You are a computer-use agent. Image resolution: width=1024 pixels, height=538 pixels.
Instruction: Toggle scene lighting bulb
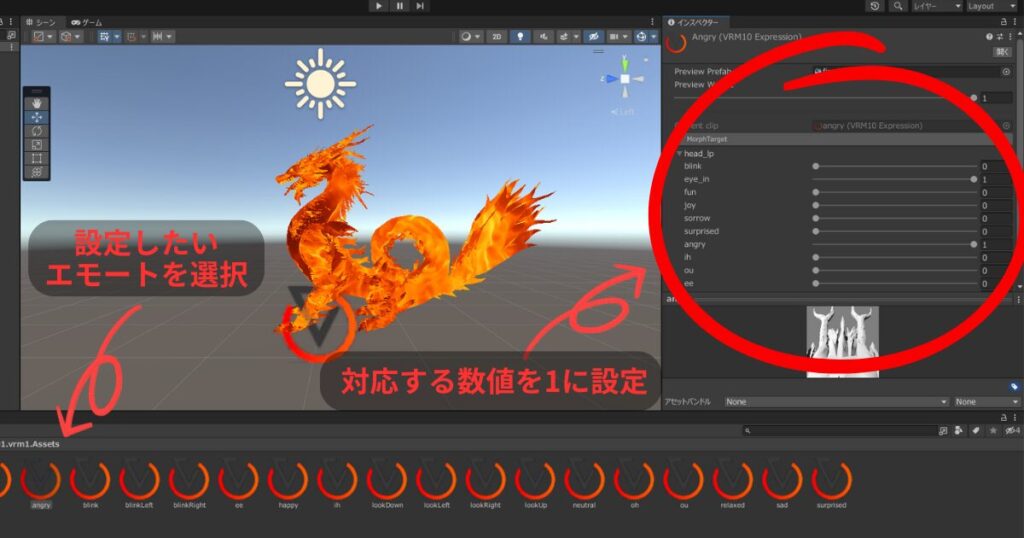coord(520,37)
